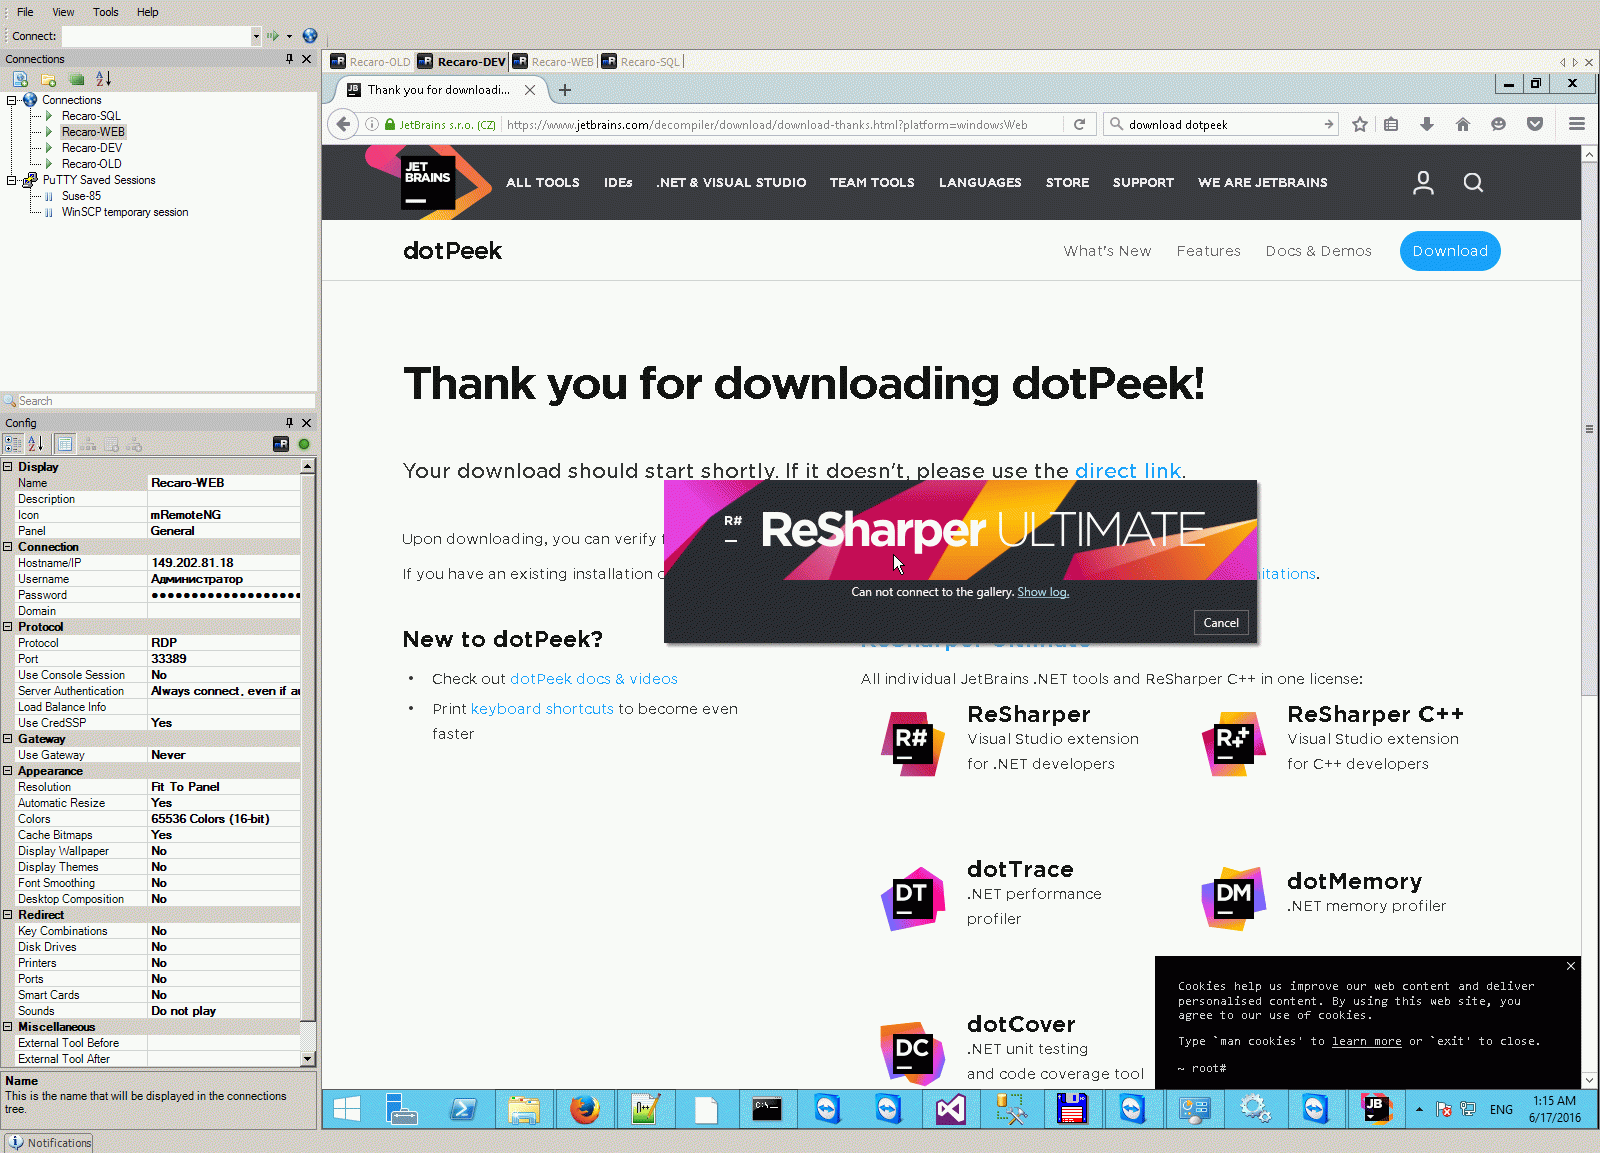Click the Config grid scrollbar up arrow
This screenshot has height=1153, width=1600.
(x=307, y=466)
